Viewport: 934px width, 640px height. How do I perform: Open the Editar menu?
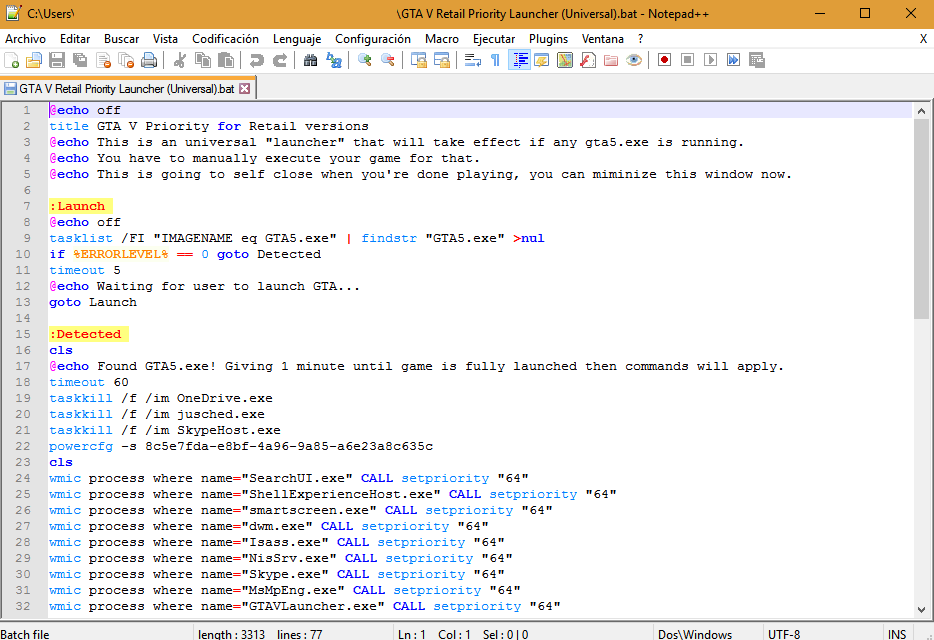[75, 39]
